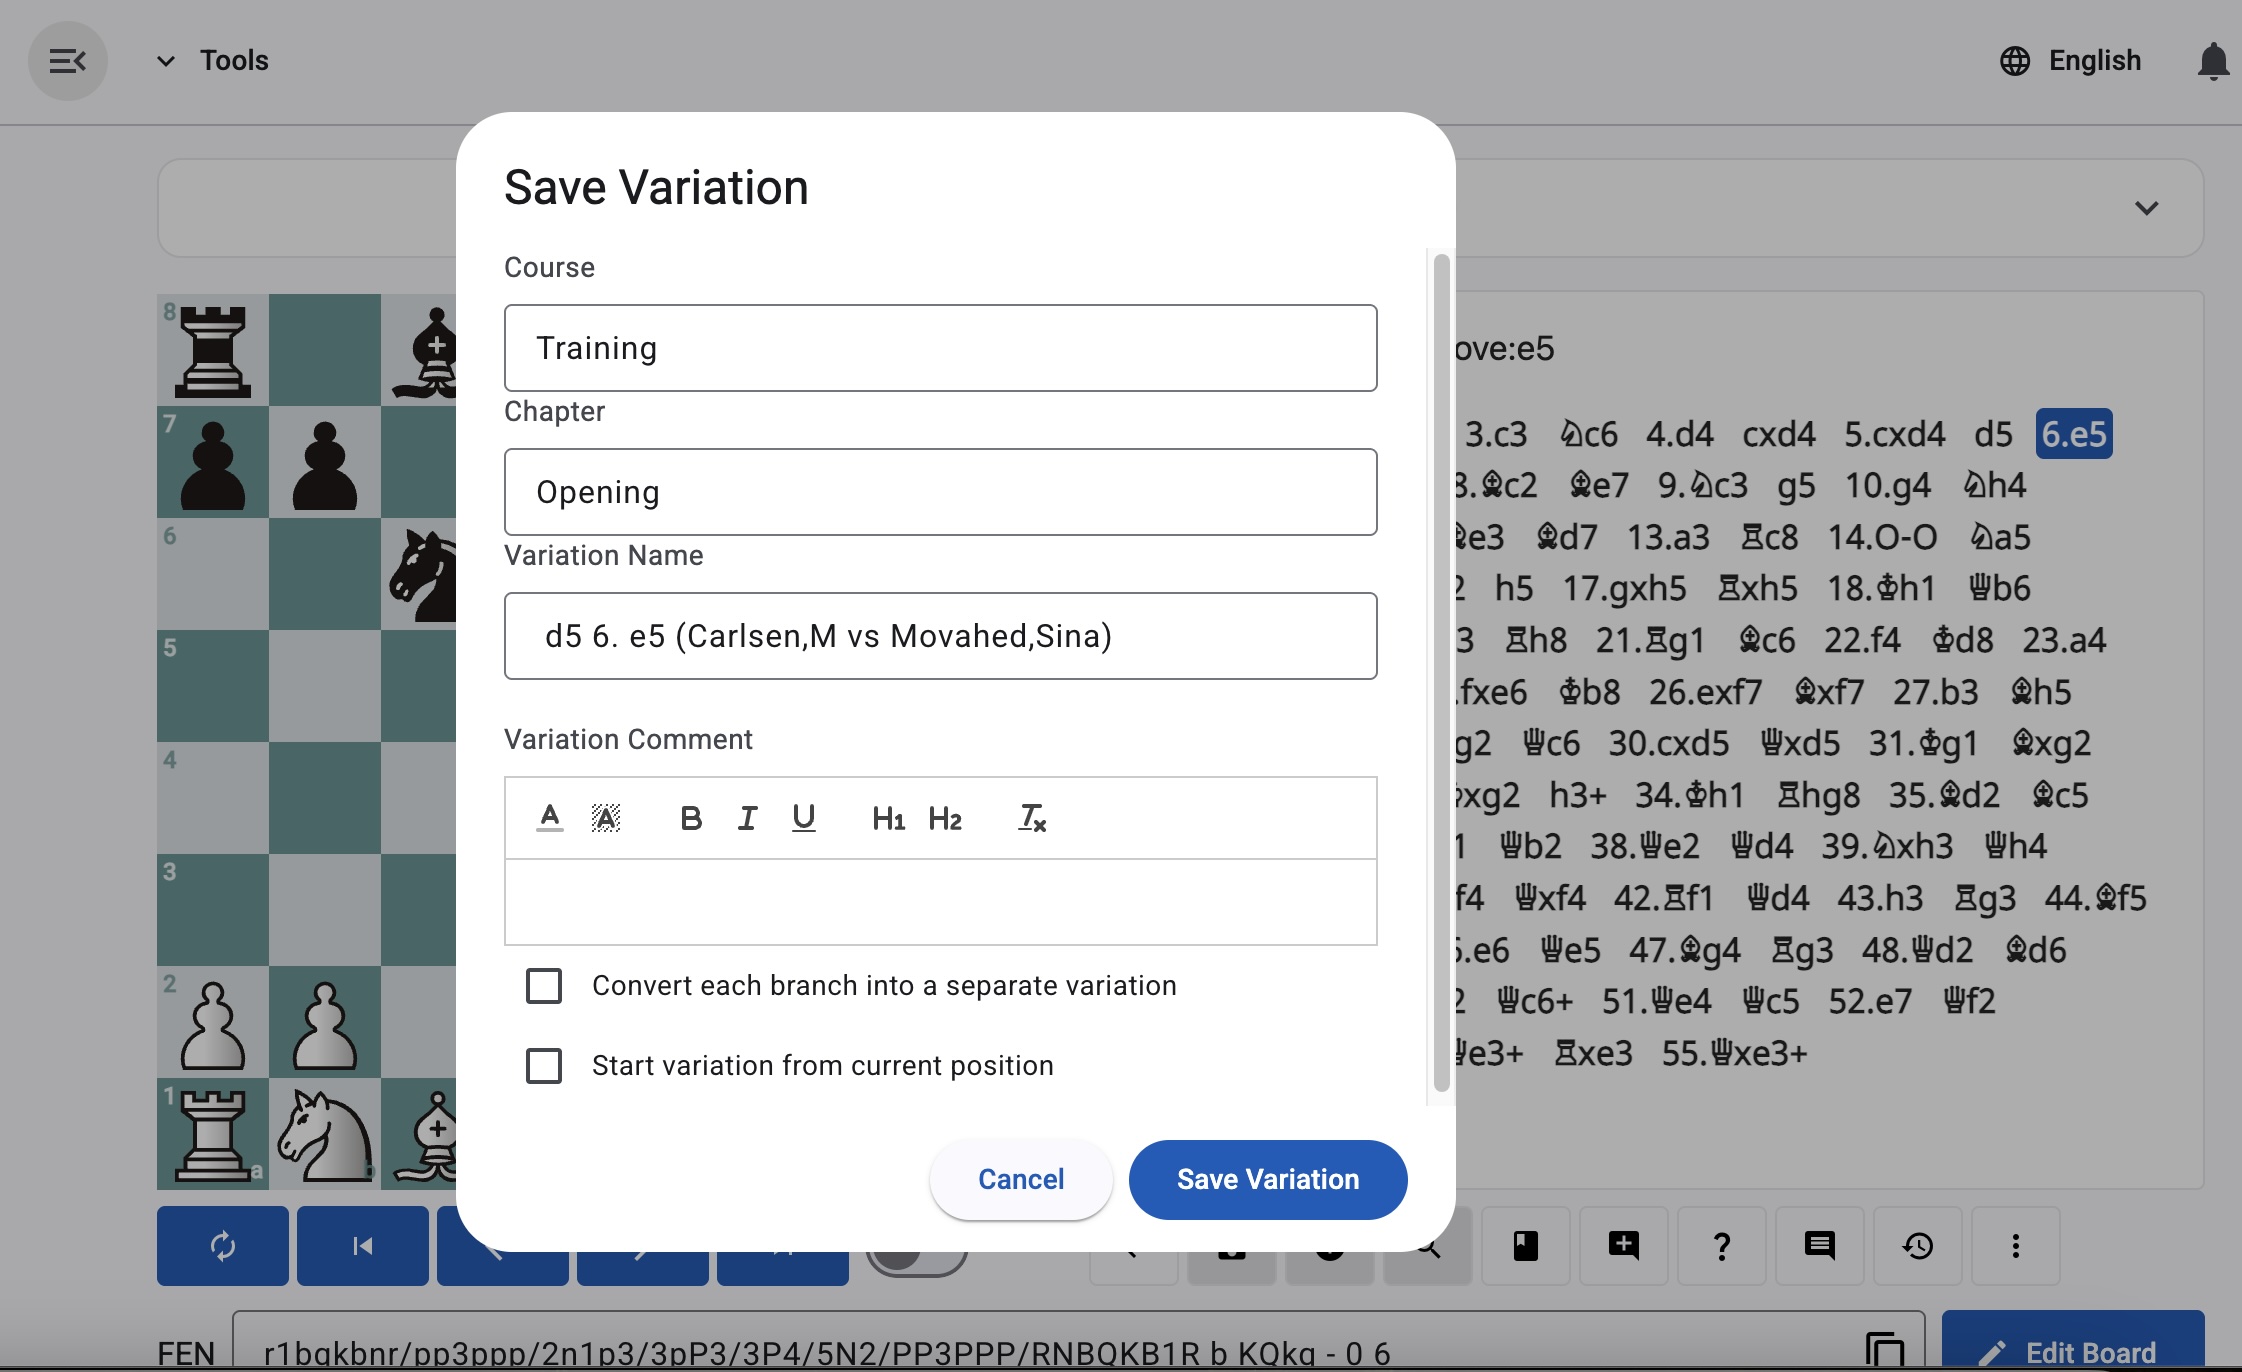Open notifications bell
The width and height of the screenshot is (2242, 1372).
click(2211, 60)
